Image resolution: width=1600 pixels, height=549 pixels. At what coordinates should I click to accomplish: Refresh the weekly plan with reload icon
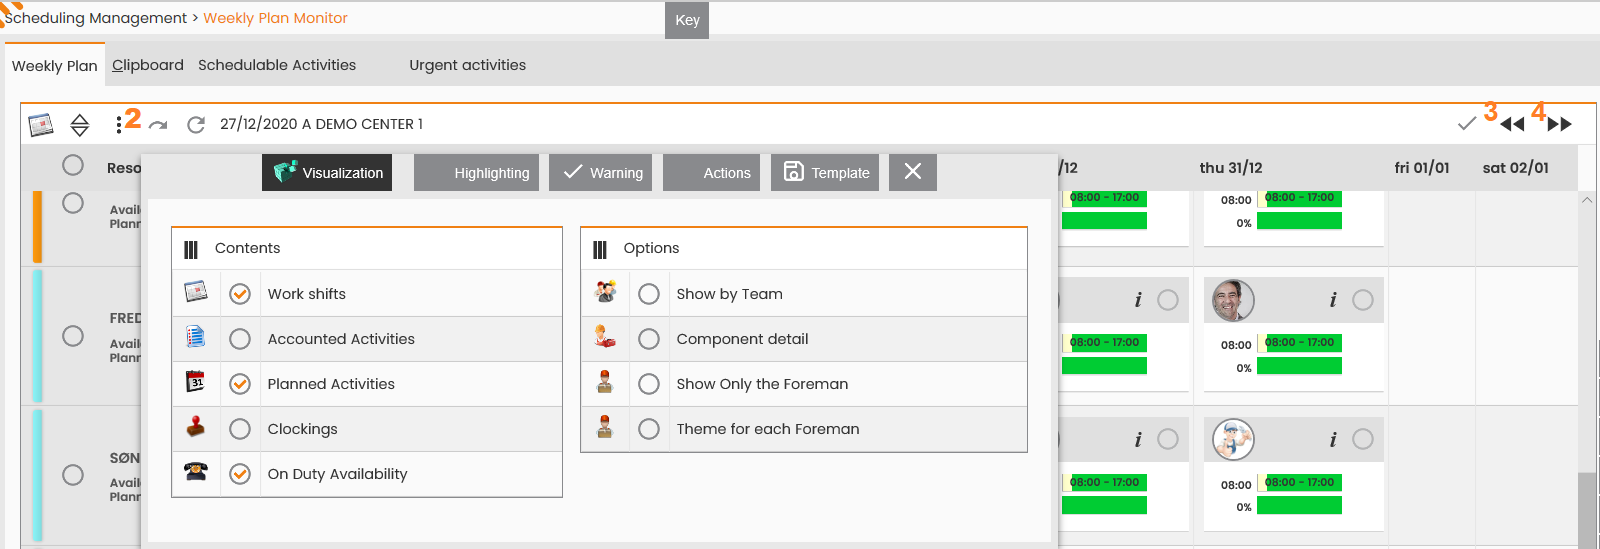[196, 124]
